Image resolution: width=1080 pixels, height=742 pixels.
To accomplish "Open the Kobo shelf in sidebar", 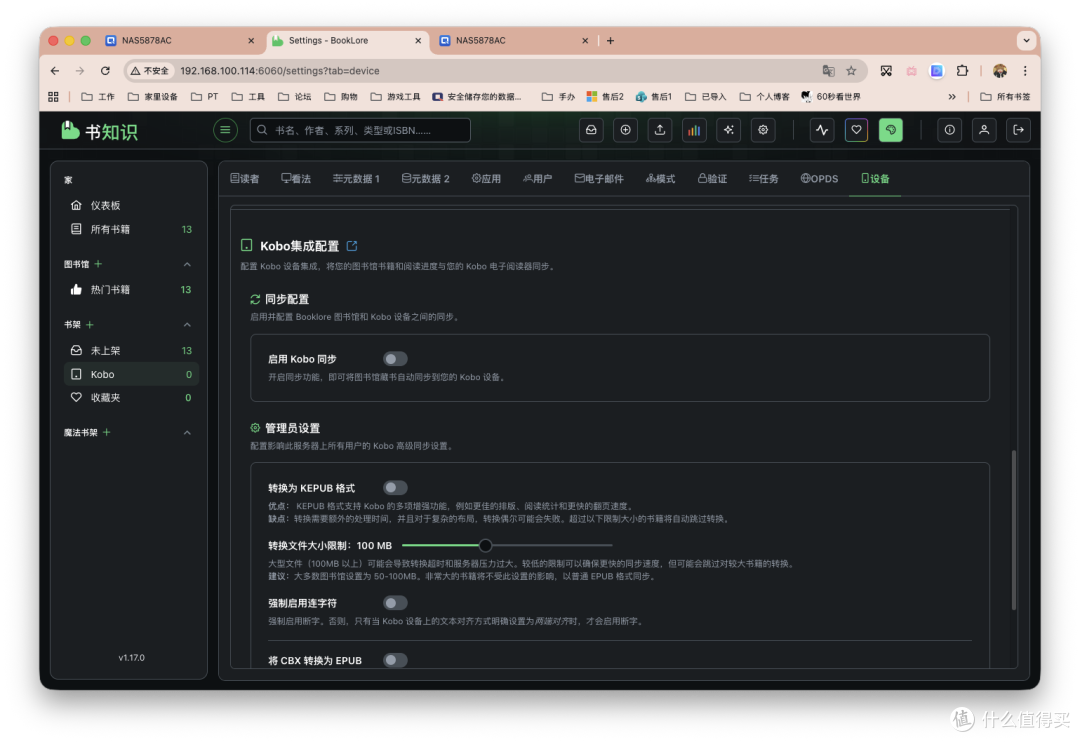I will [131, 374].
